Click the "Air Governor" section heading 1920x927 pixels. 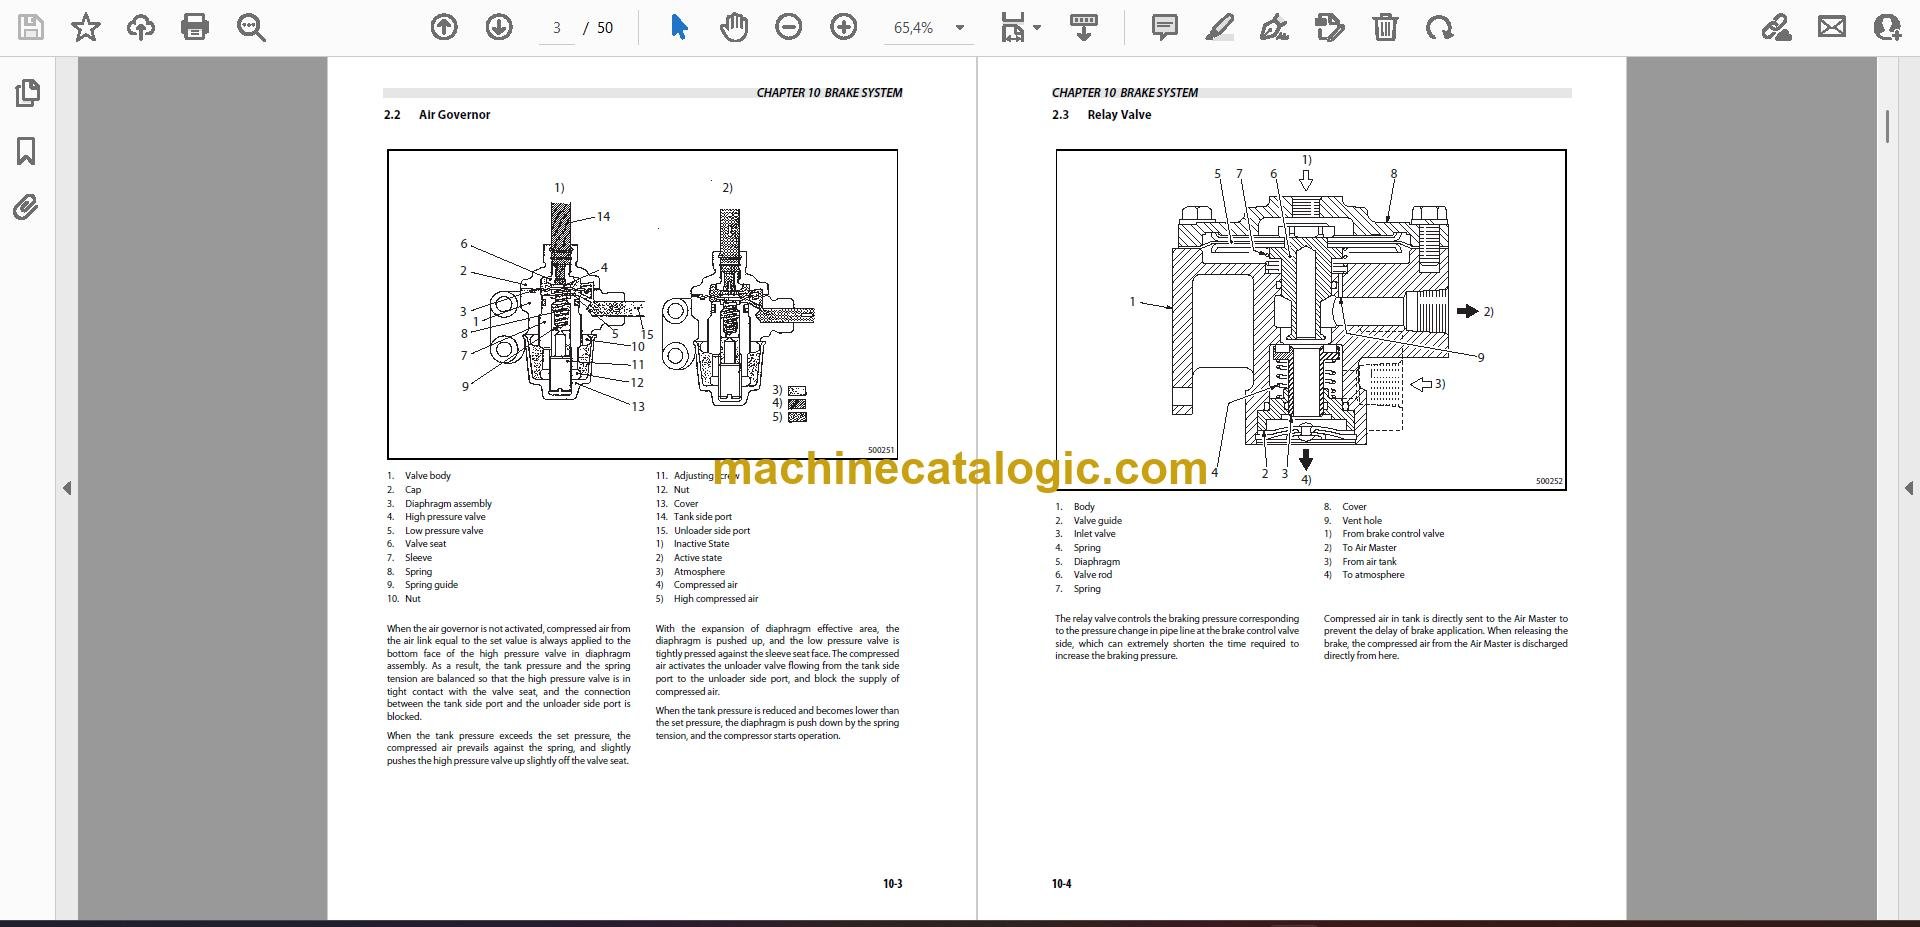[x=454, y=115]
